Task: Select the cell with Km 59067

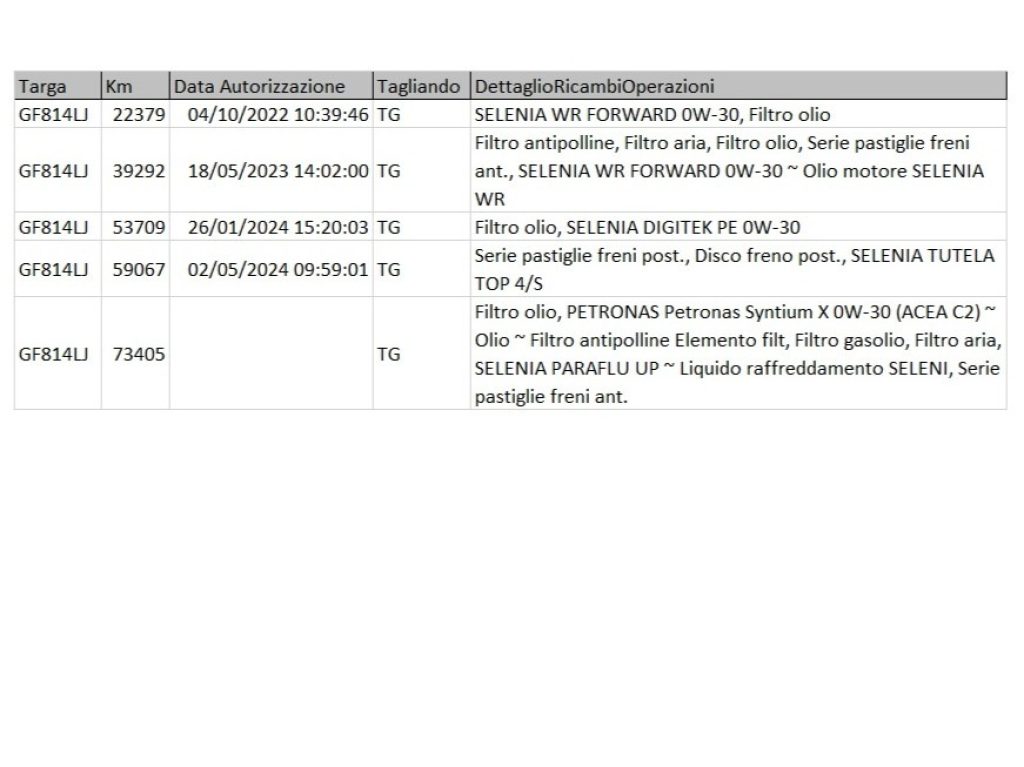Action: pos(135,269)
